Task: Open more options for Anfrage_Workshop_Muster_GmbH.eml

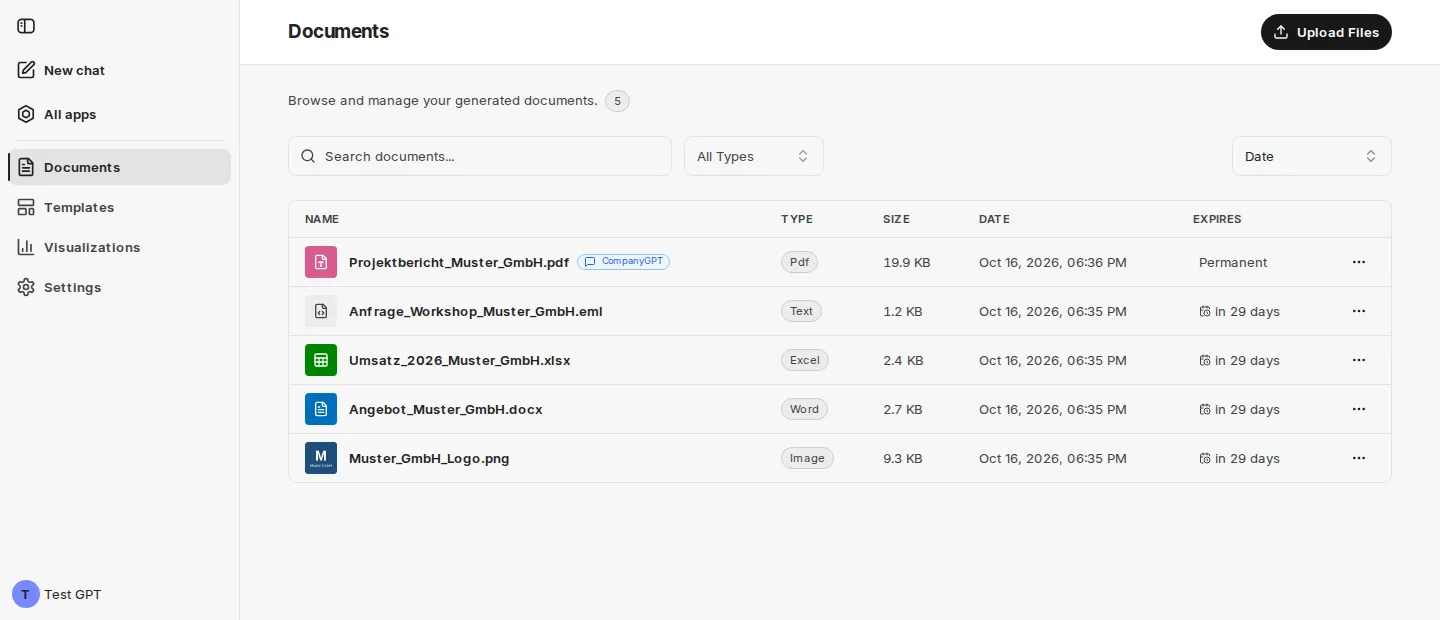Action: (1359, 311)
